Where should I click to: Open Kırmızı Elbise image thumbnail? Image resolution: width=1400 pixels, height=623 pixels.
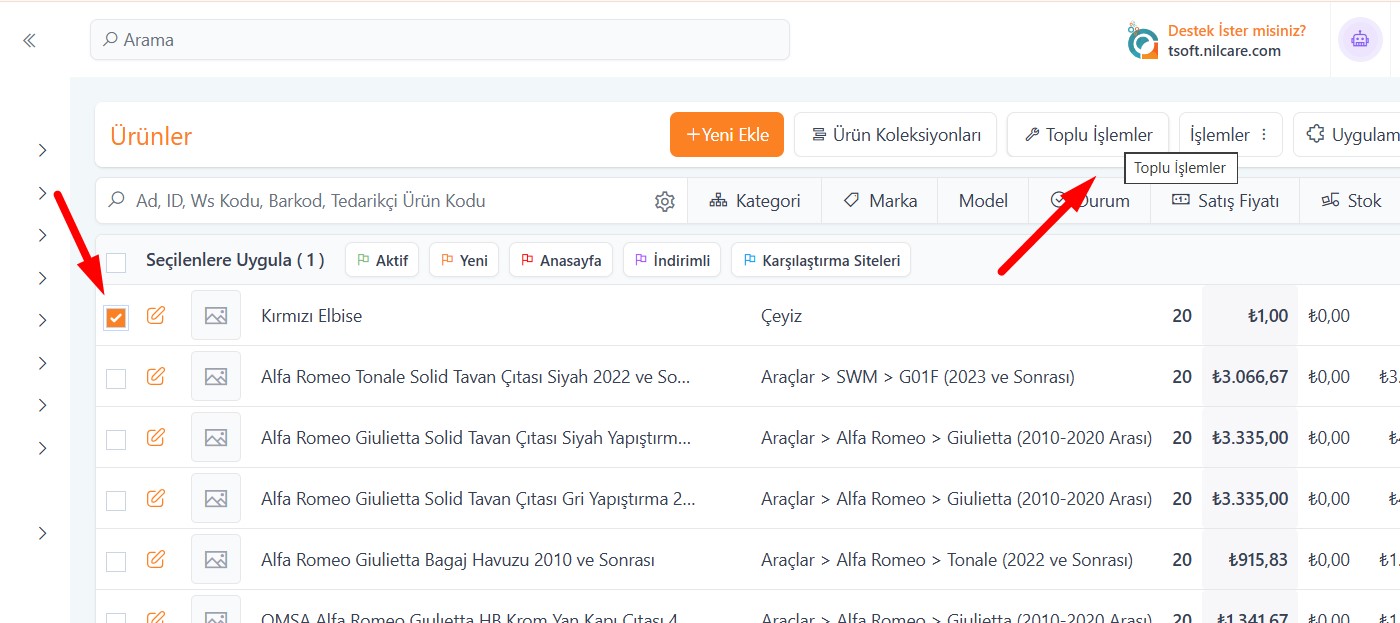(x=216, y=316)
